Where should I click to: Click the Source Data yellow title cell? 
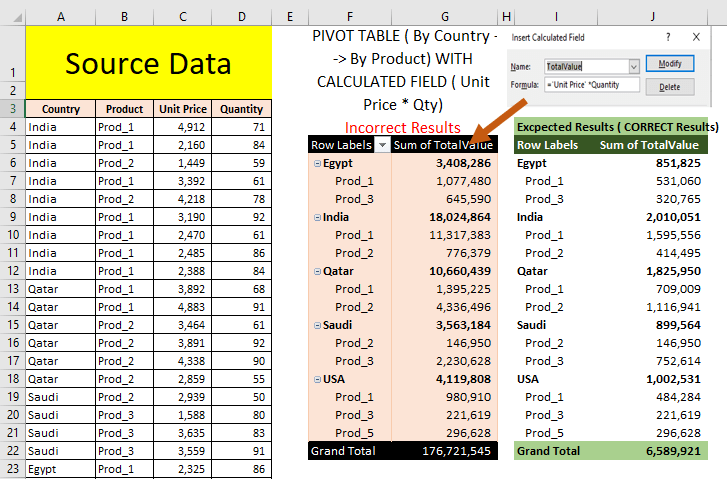click(x=148, y=63)
